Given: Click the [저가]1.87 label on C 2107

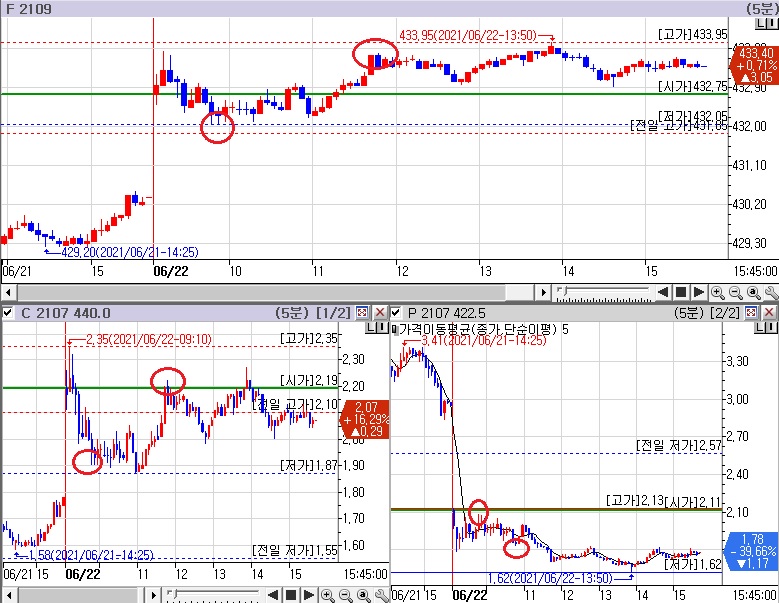Looking at the screenshot, I should [x=309, y=465].
